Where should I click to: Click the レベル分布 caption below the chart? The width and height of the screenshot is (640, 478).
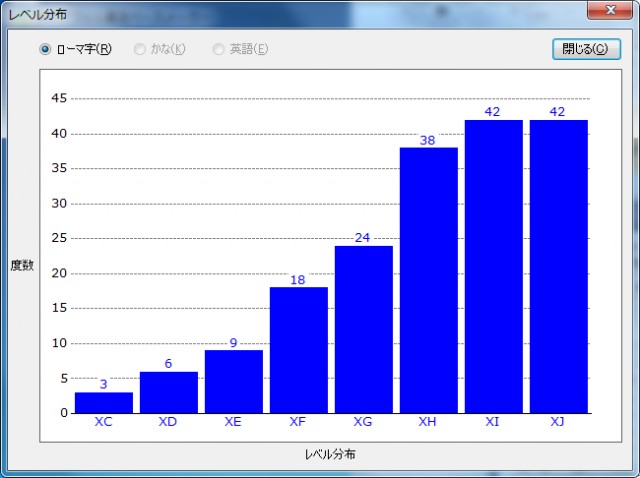coord(330,454)
